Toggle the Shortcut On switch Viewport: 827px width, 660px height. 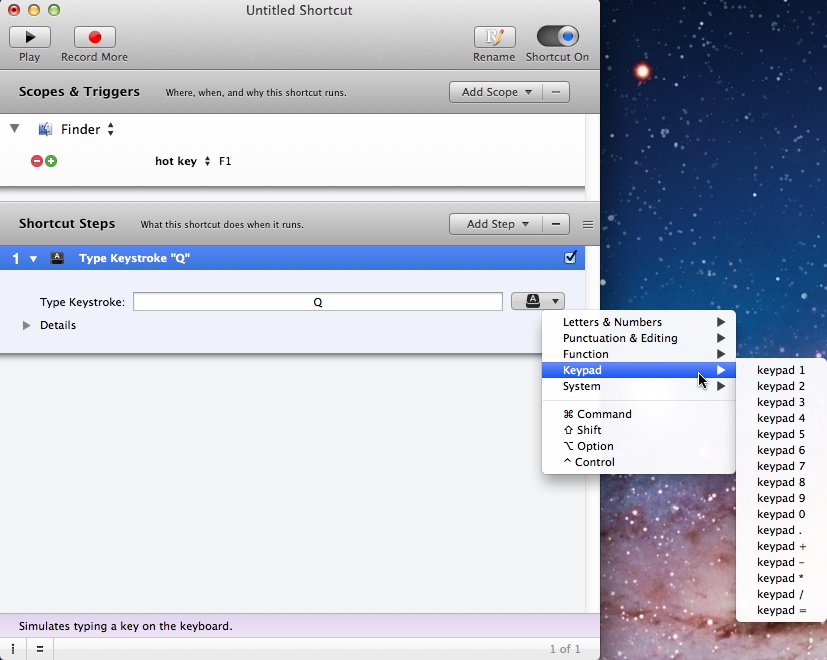tap(558, 37)
